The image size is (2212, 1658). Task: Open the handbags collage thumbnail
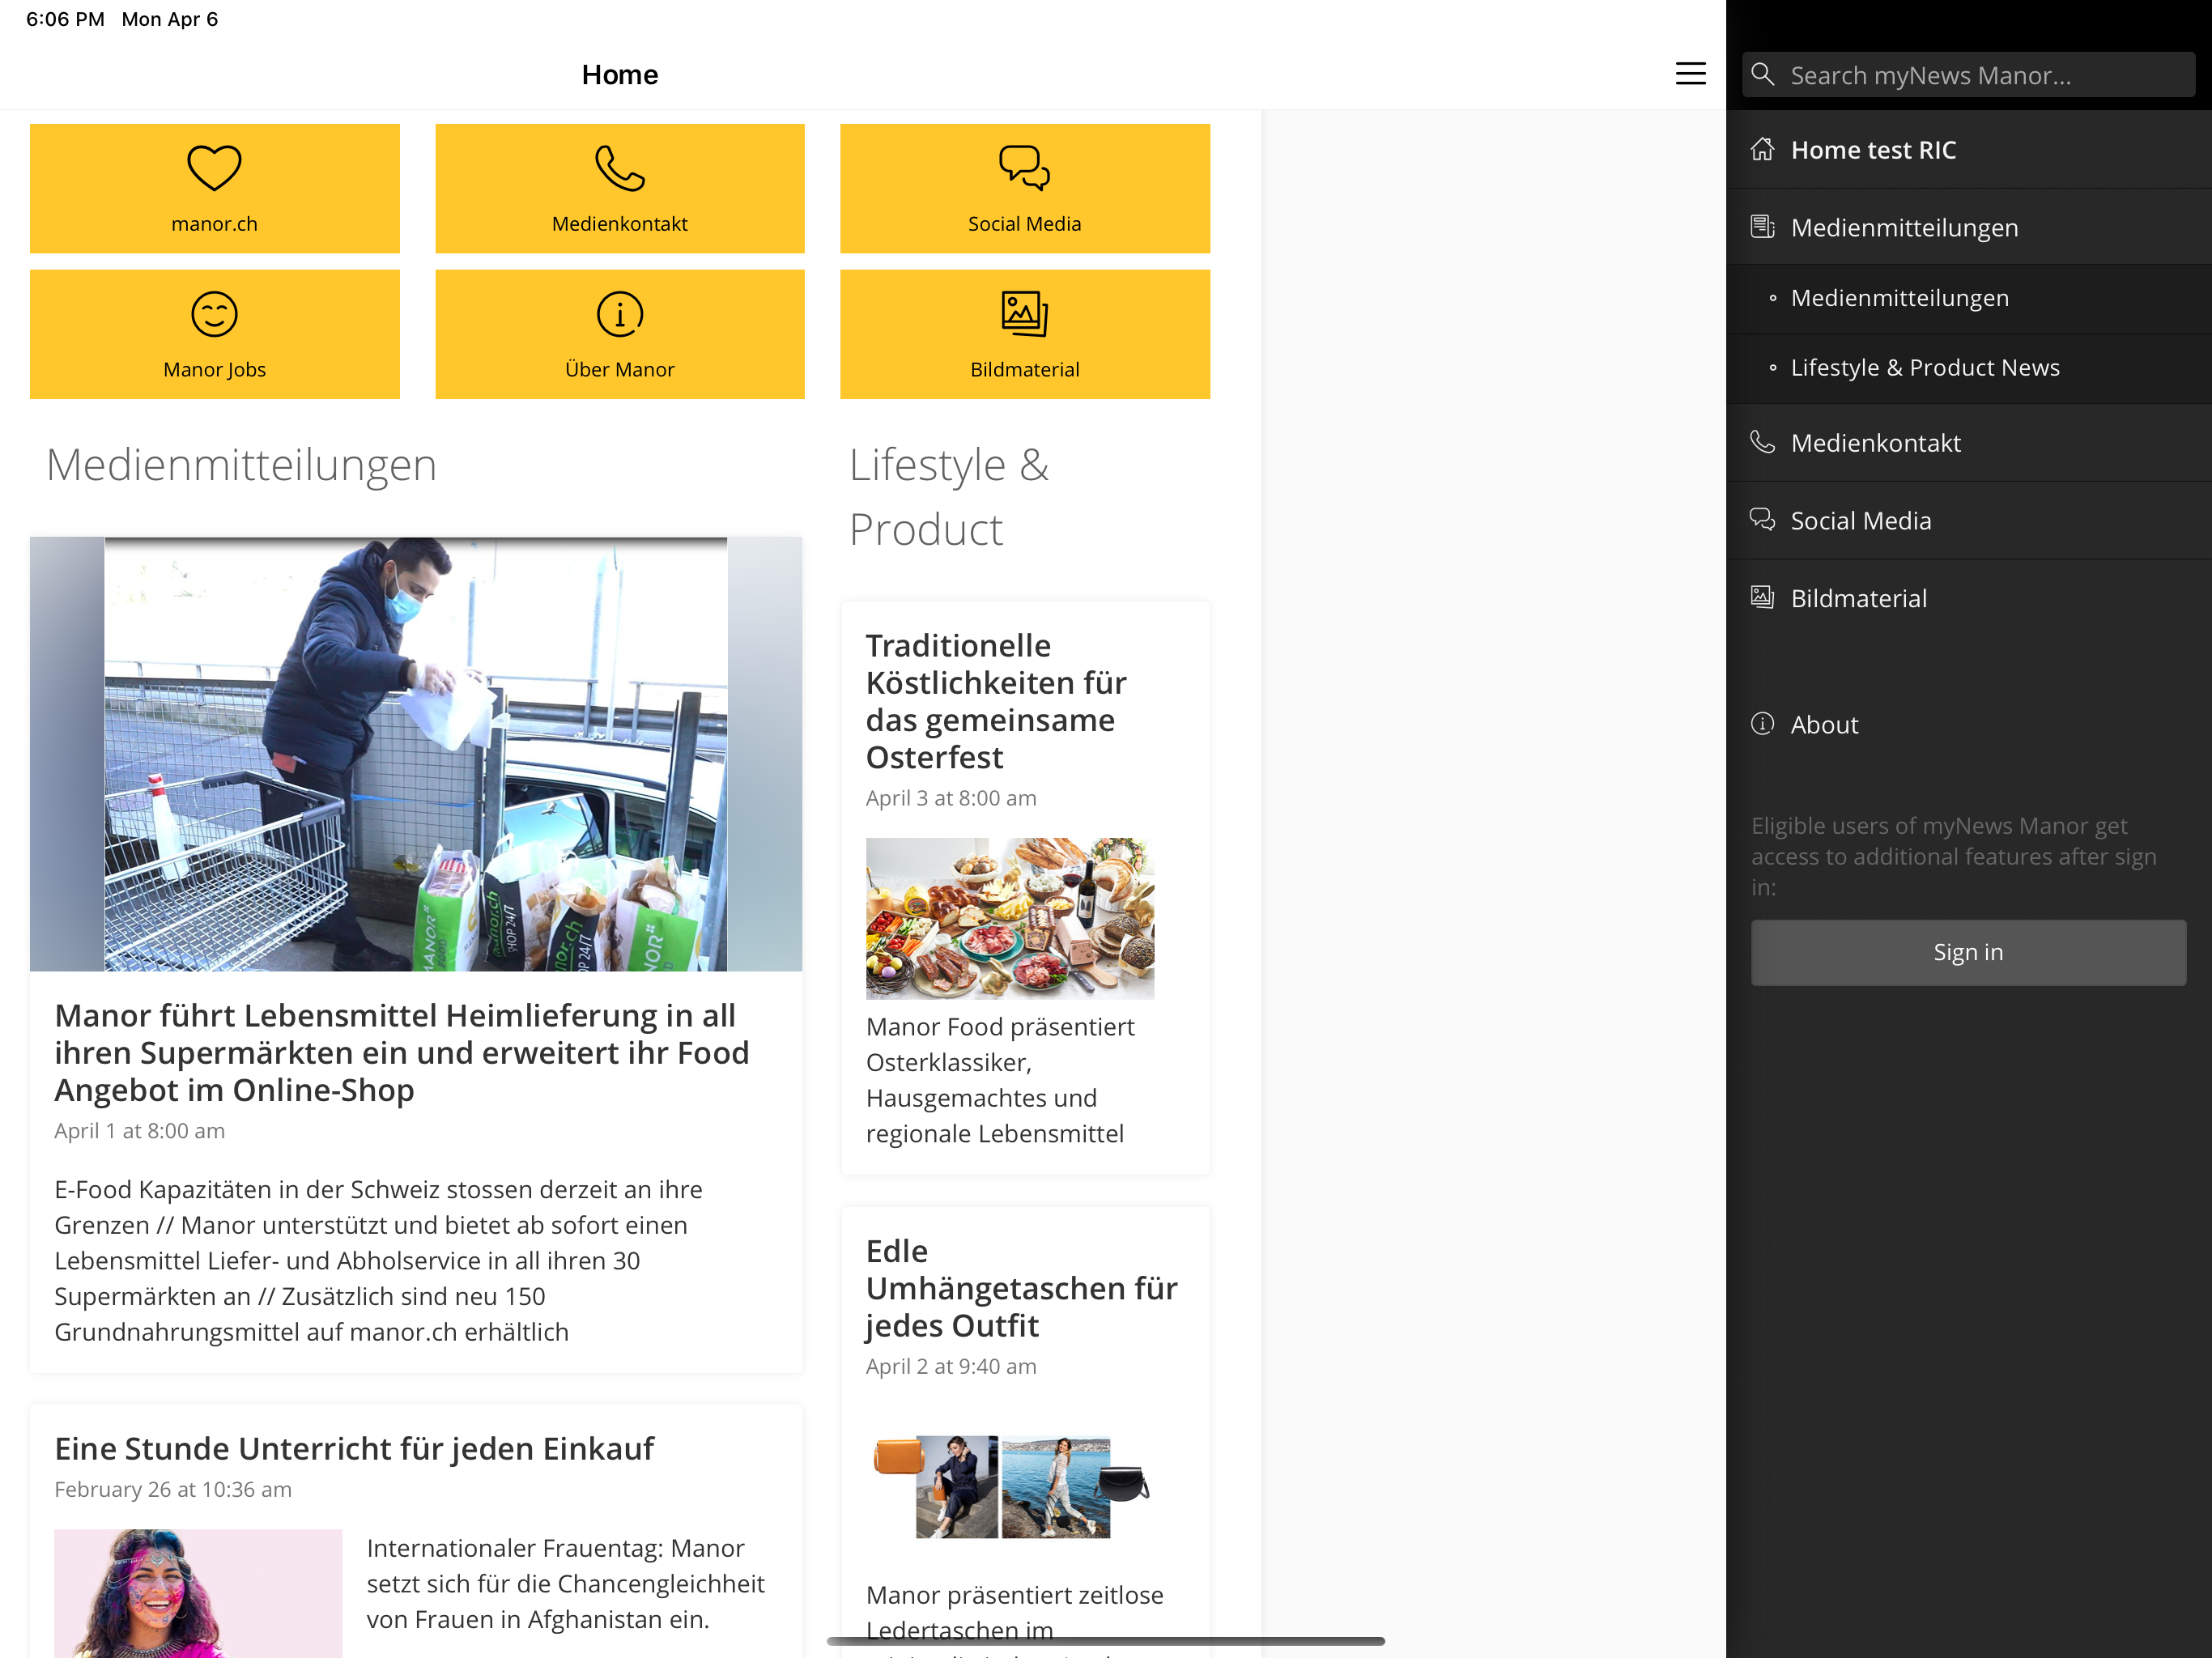pyautogui.click(x=1011, y=1487)
